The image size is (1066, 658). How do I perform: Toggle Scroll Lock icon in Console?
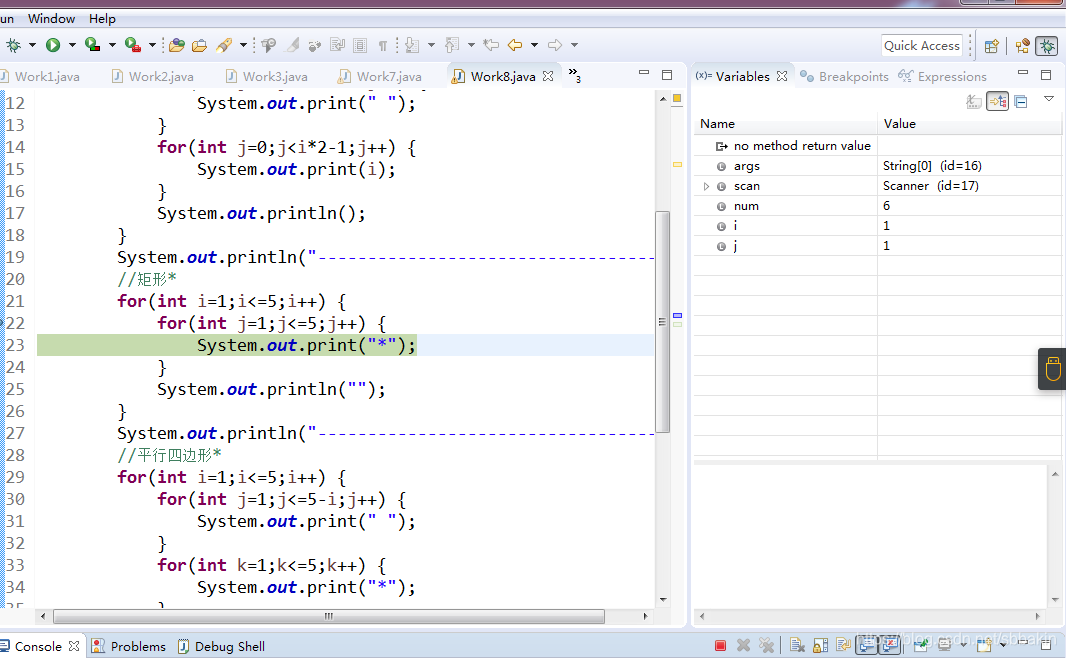pyautogui.click(x=821, y=645)
